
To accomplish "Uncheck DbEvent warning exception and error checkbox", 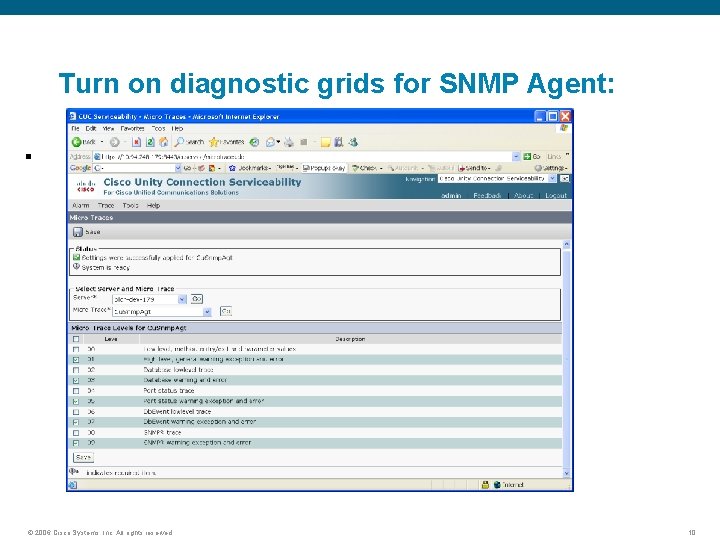I will pos(76,422).
